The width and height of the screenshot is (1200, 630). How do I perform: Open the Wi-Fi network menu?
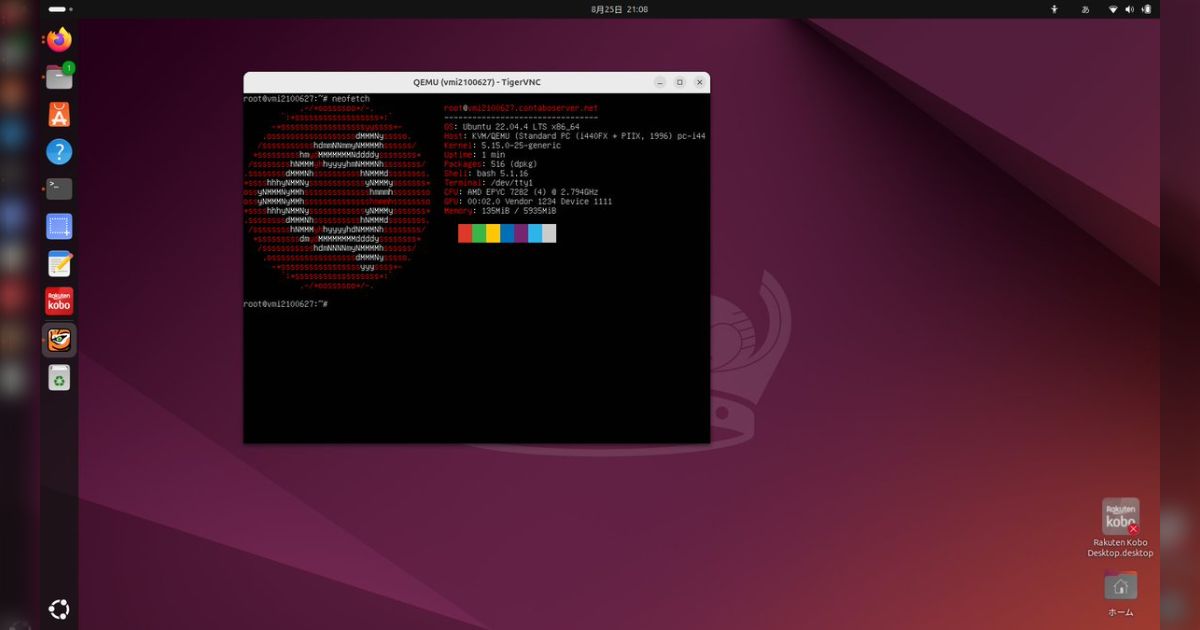pyautogui.click(x=1112, y=8)
